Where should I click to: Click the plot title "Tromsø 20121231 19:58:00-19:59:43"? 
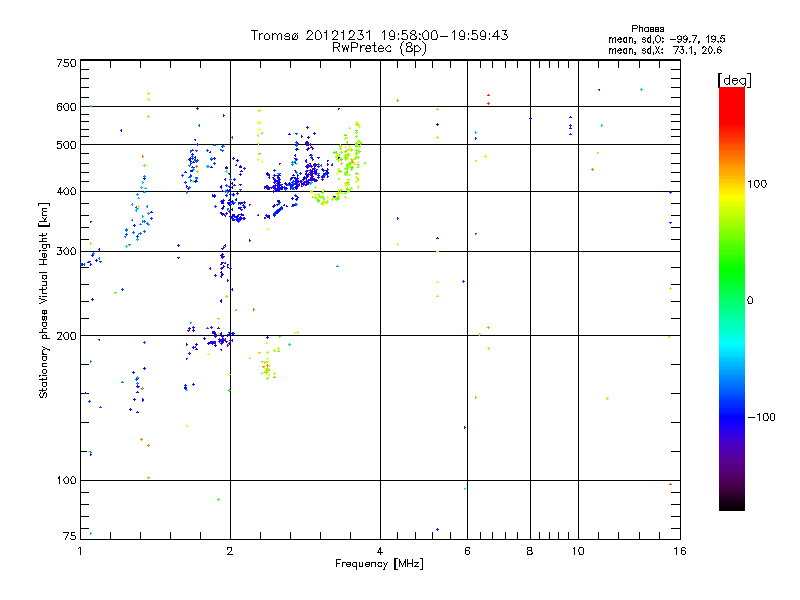379,35
